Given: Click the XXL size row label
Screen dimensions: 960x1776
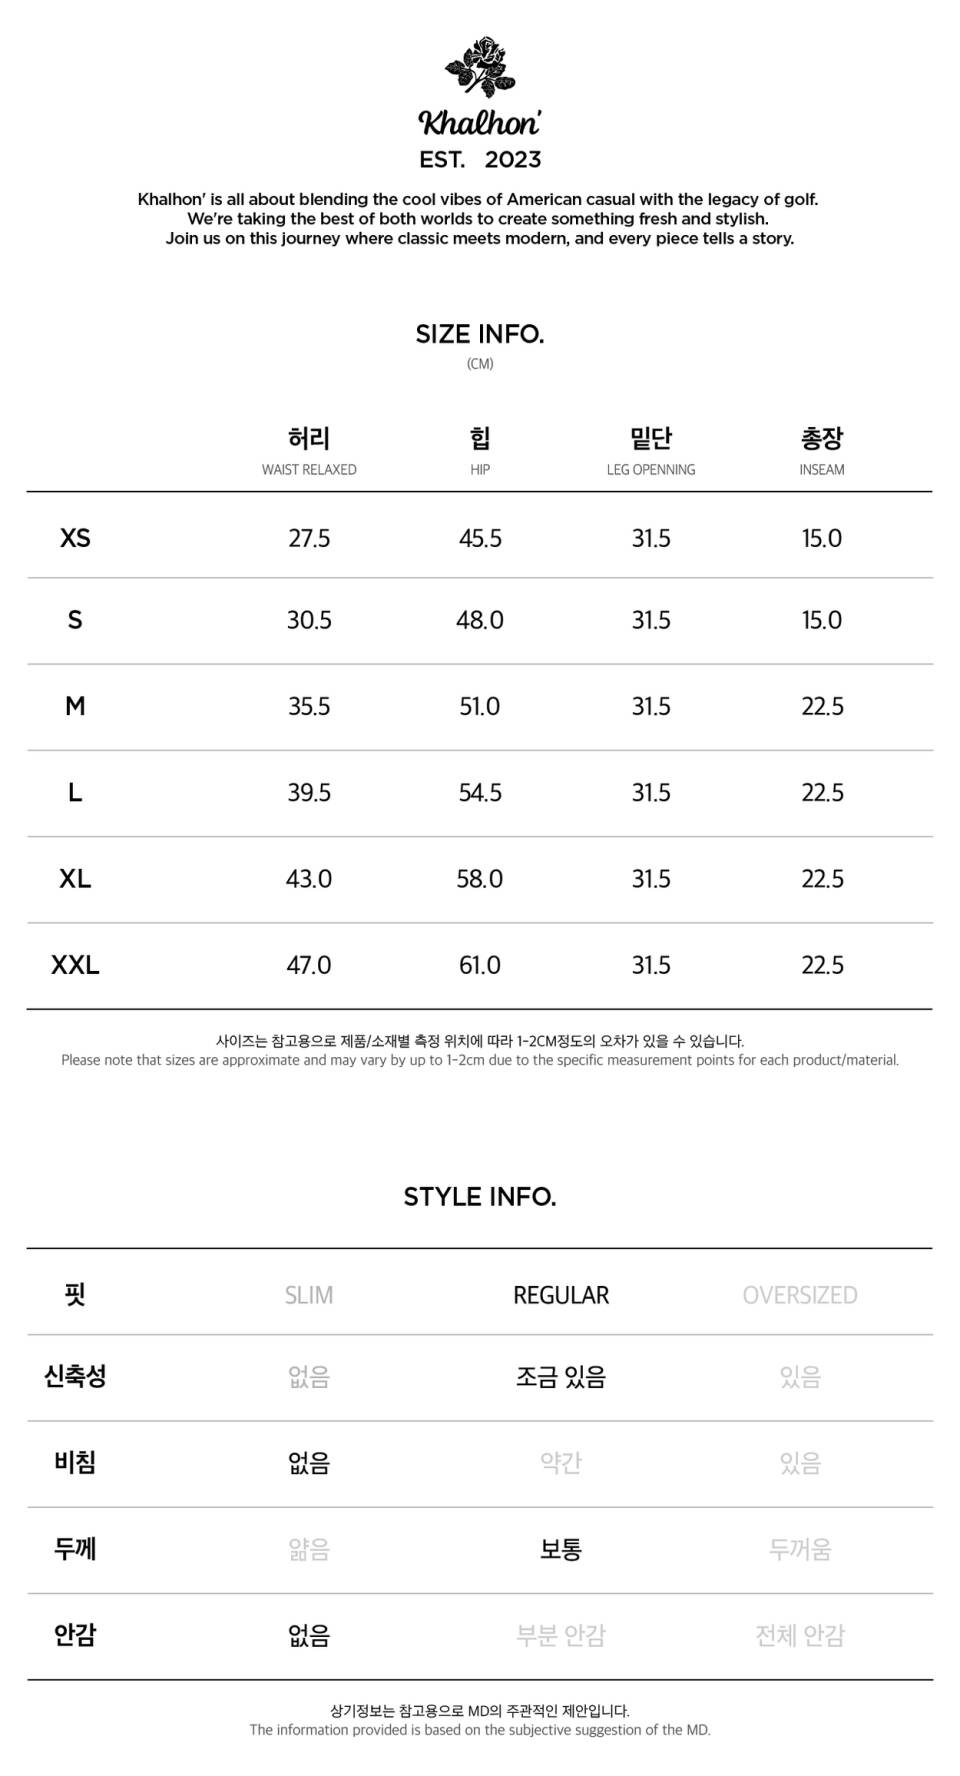Looking at the screenshot, I should pos(75,965).
